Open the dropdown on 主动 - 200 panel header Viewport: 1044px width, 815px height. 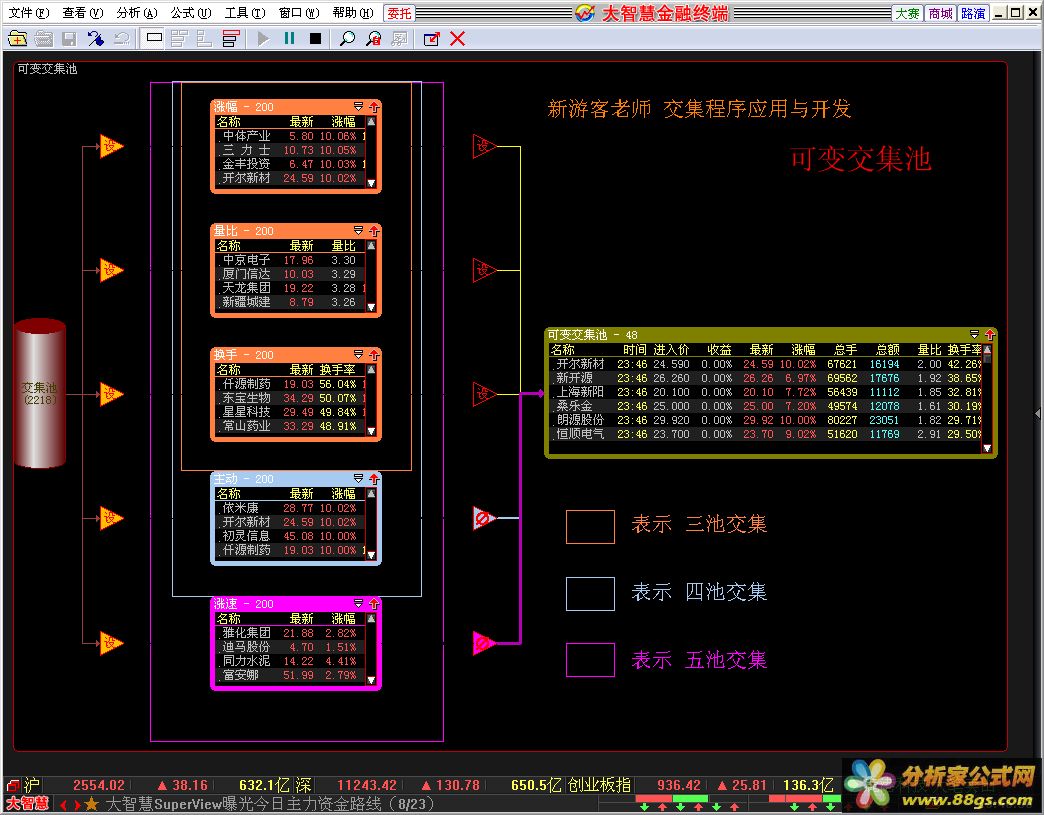(358, 478)
